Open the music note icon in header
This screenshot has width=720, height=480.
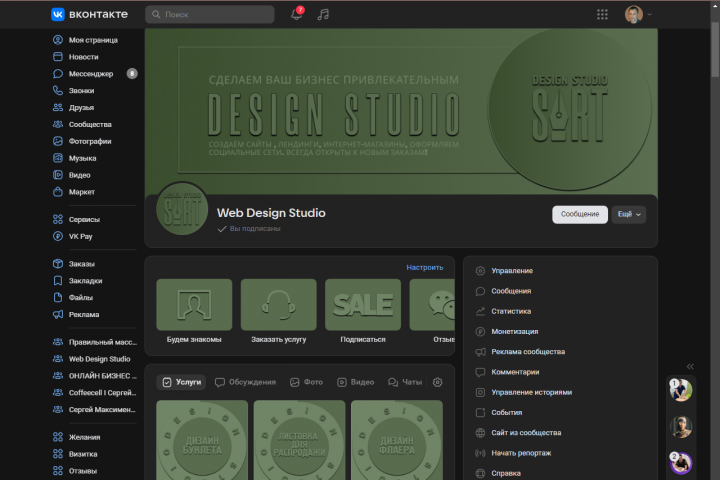(x=323, y=14)
